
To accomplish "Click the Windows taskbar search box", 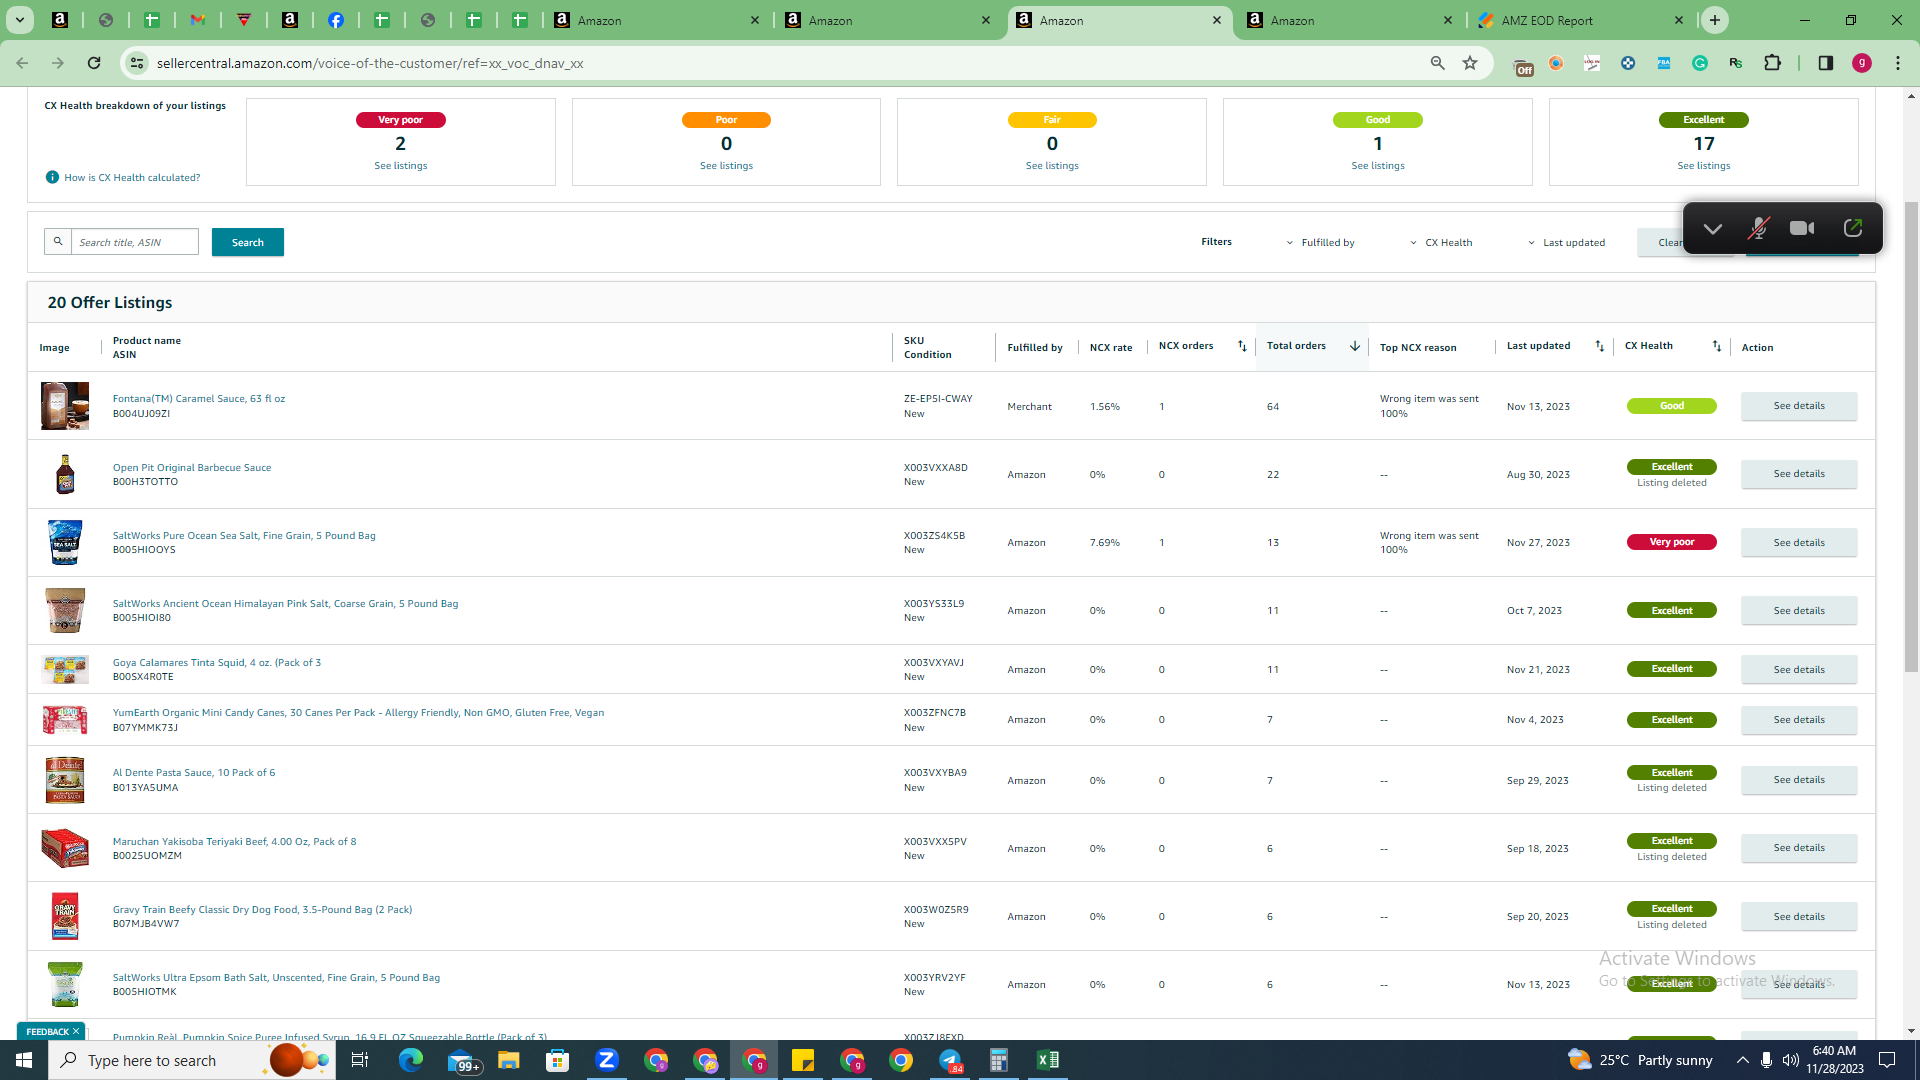I will click(x=193, y=1060).
